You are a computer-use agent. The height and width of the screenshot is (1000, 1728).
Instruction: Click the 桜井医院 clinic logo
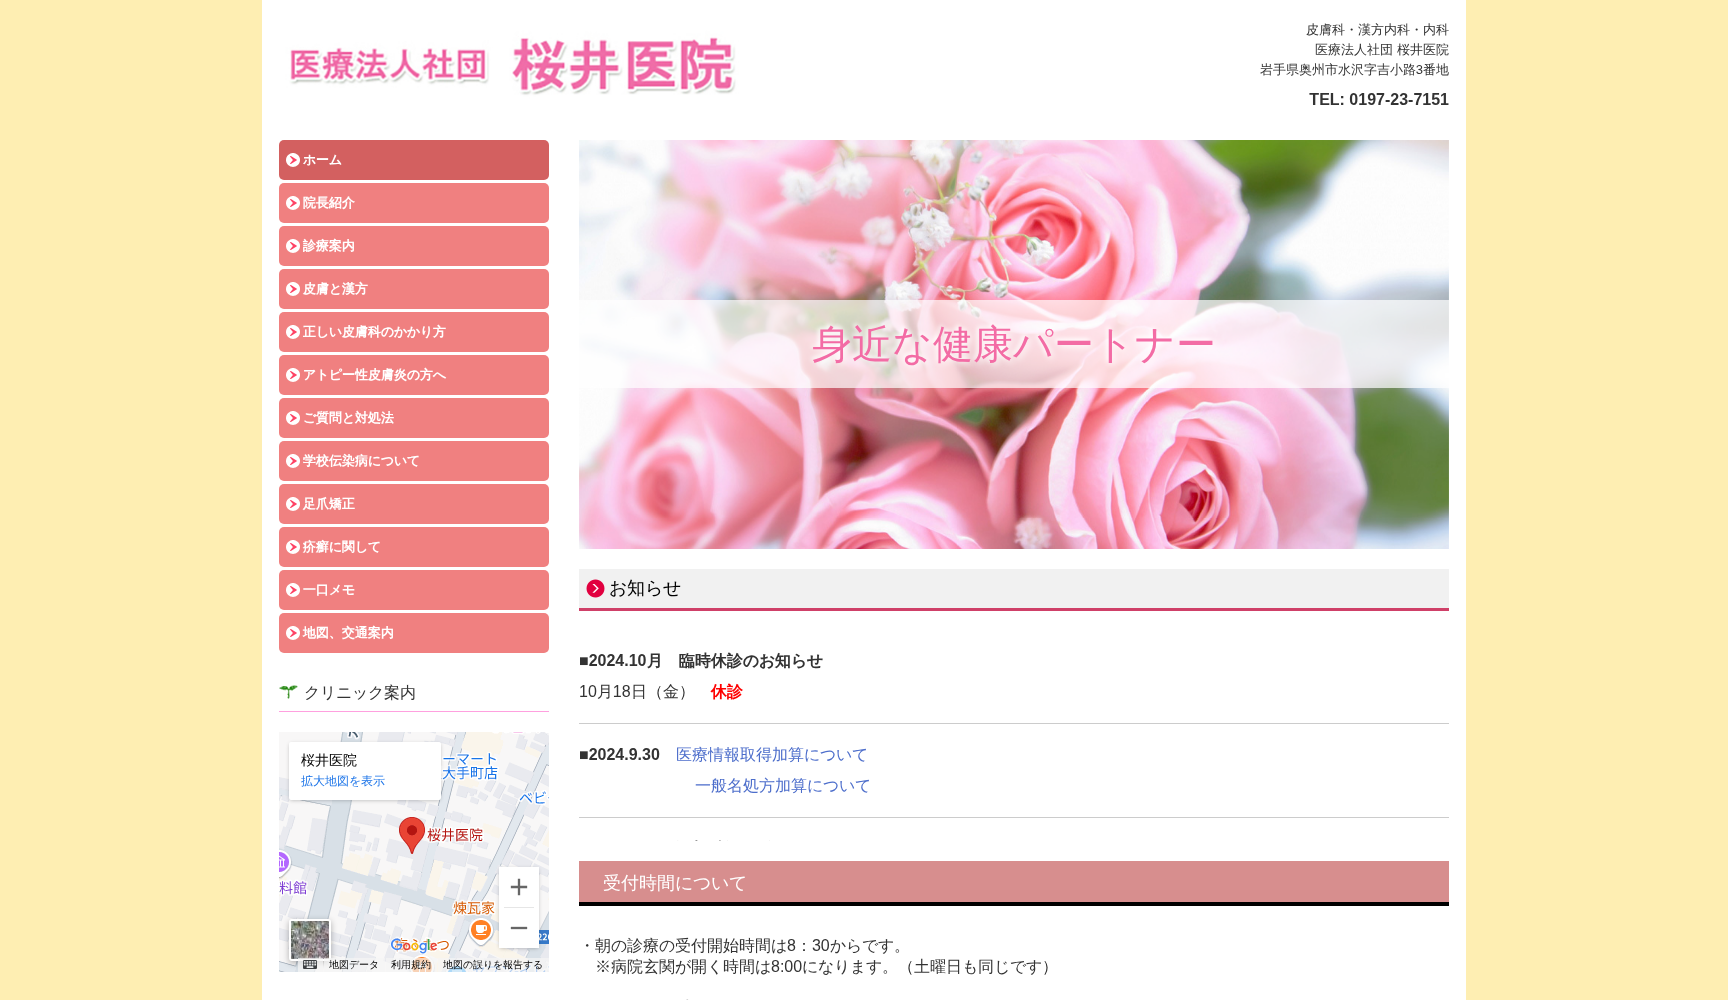pos(510,68)
